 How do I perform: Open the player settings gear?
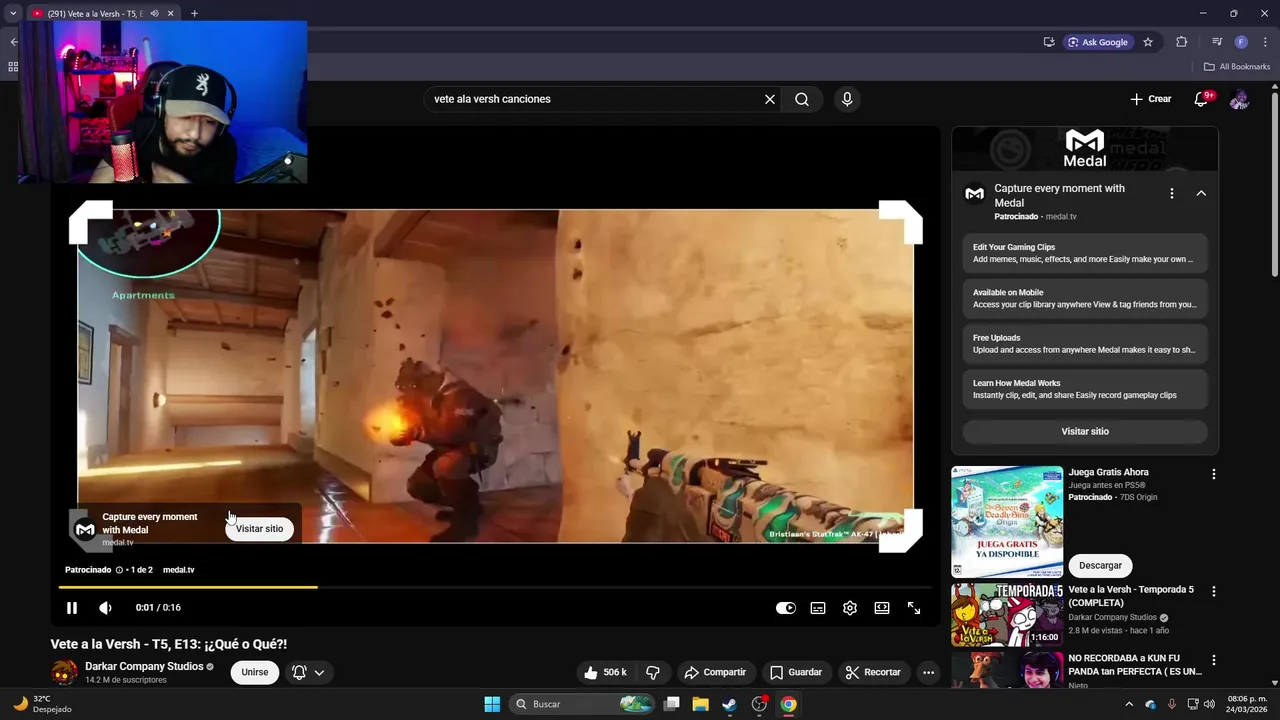850,608
